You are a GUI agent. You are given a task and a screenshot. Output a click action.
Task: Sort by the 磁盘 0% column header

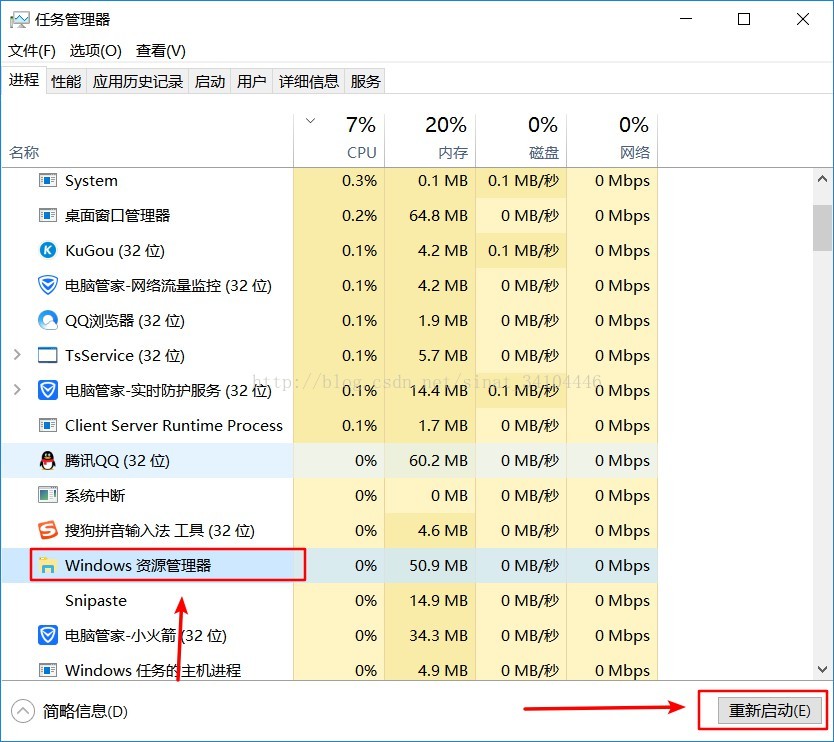pyautogui.click(x=521, y=140)
